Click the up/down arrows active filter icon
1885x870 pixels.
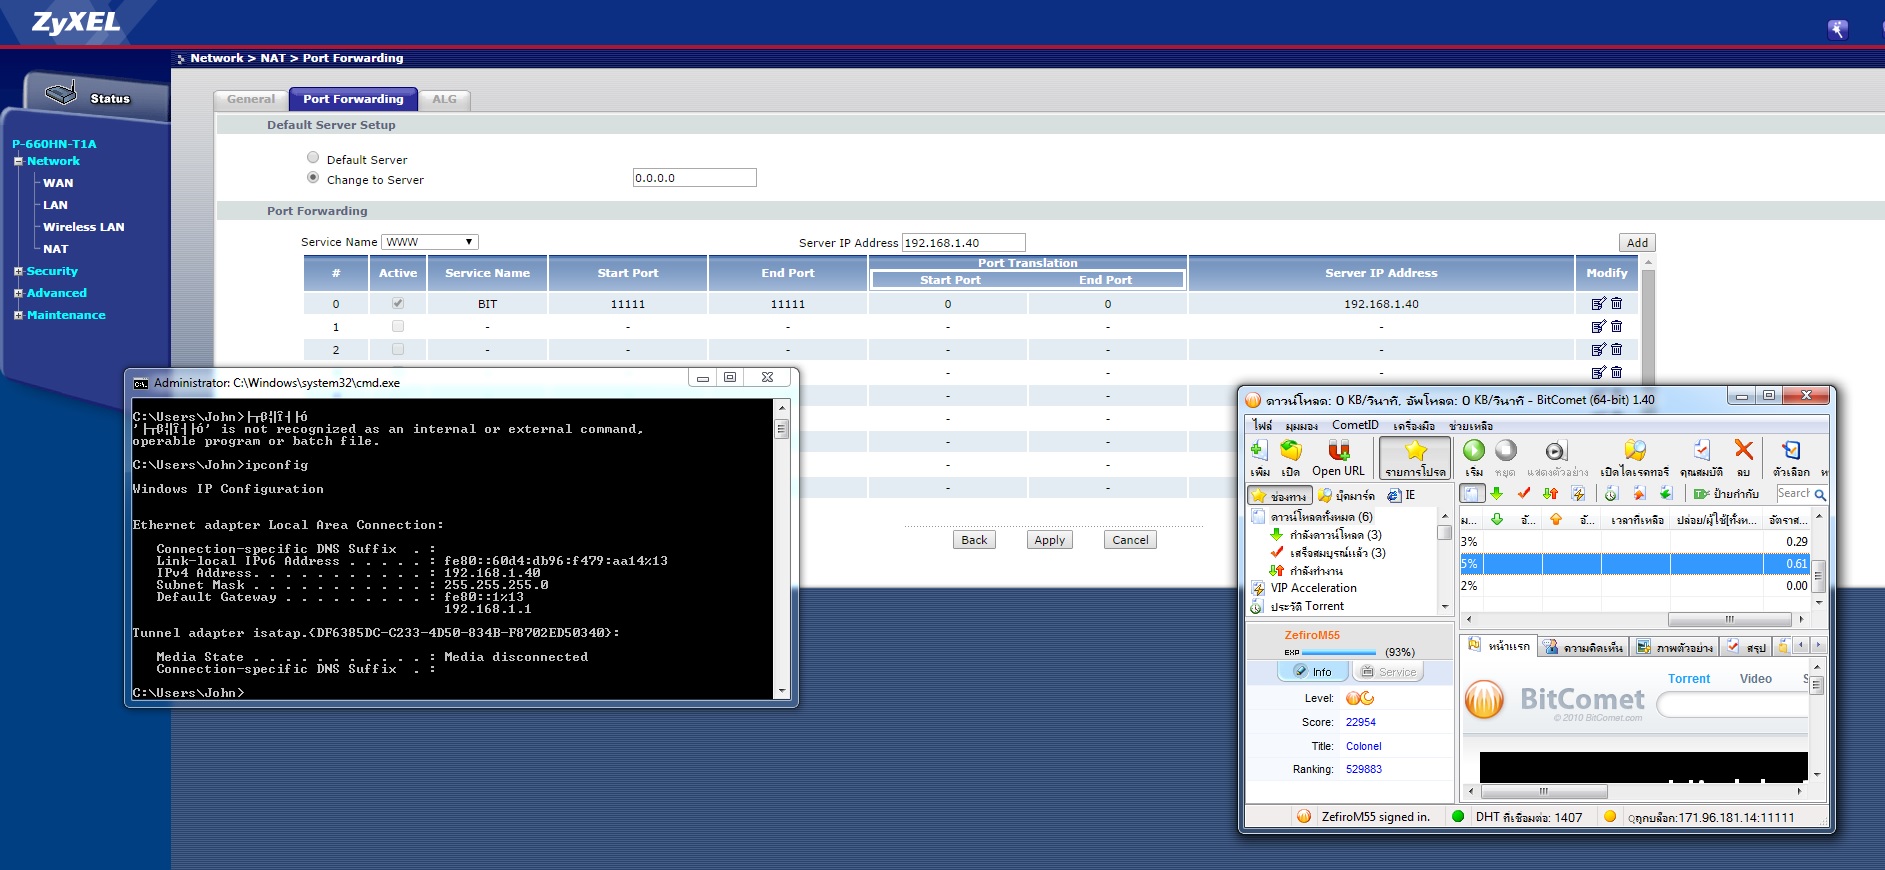(x=1551, y=493)
